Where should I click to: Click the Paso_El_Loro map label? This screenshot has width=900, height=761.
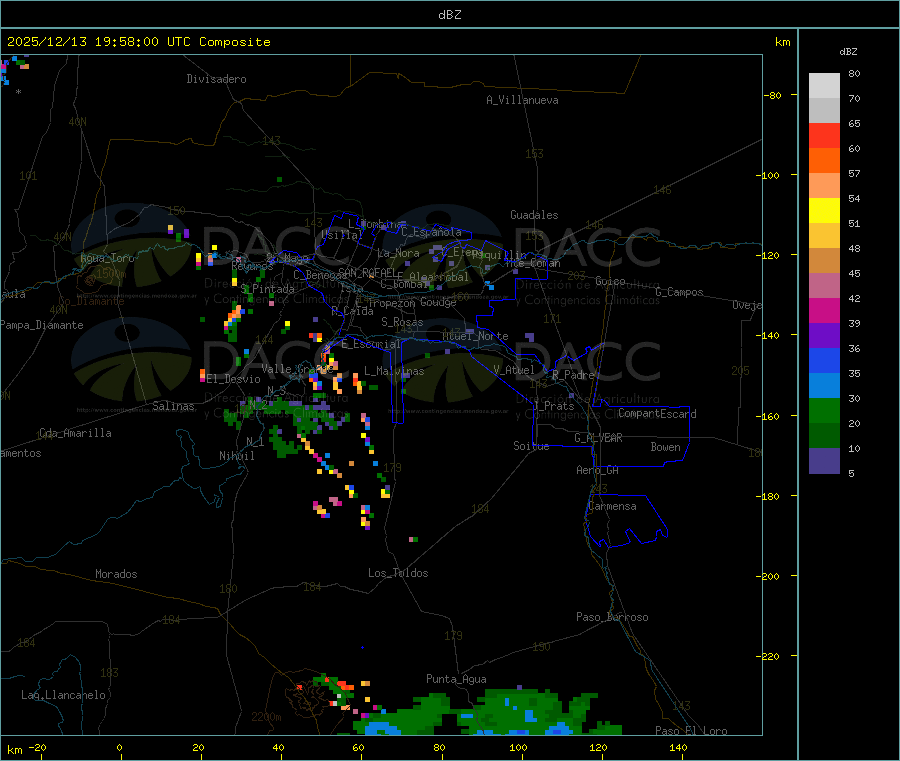691,731
